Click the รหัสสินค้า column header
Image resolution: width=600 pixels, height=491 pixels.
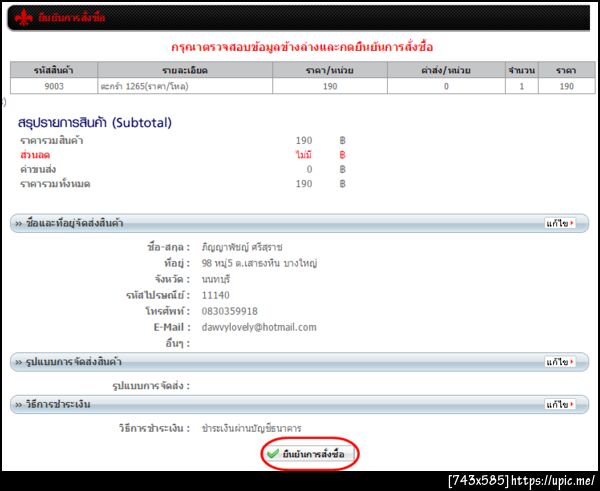click(54, 70)
